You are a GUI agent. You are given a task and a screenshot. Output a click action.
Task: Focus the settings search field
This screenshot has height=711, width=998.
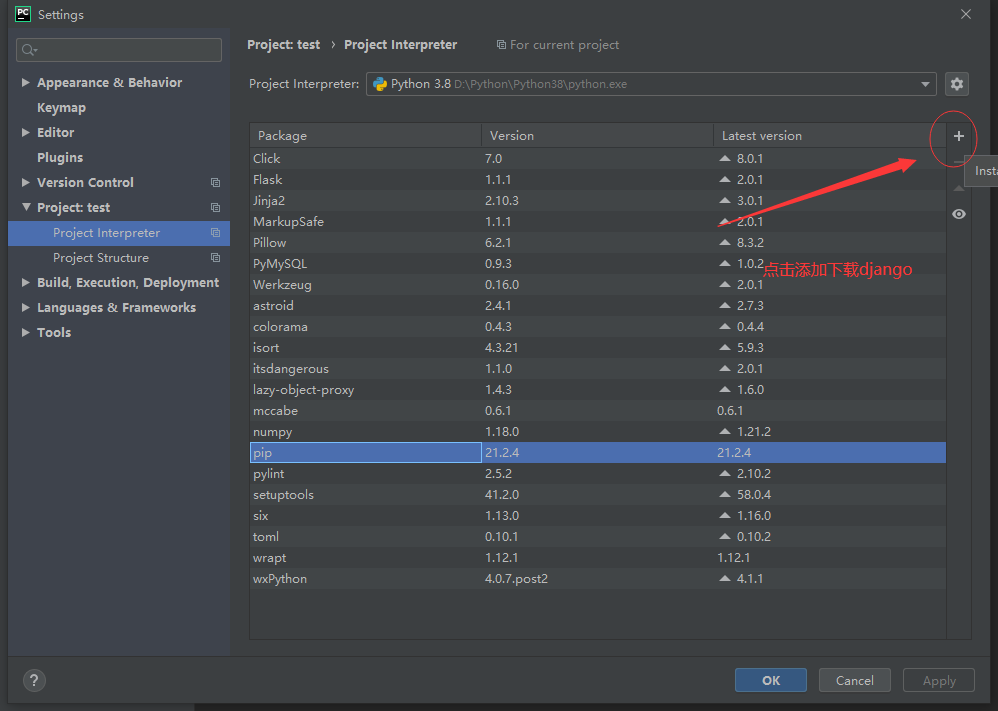click(x=119, y=50)
